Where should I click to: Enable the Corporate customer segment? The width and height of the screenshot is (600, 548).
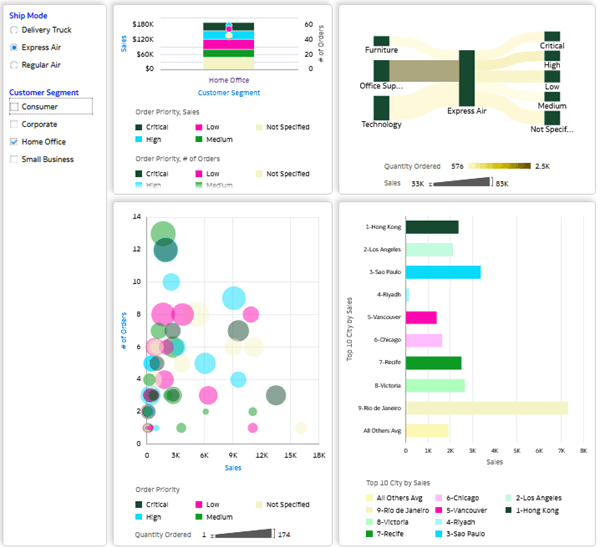[14, 124]
